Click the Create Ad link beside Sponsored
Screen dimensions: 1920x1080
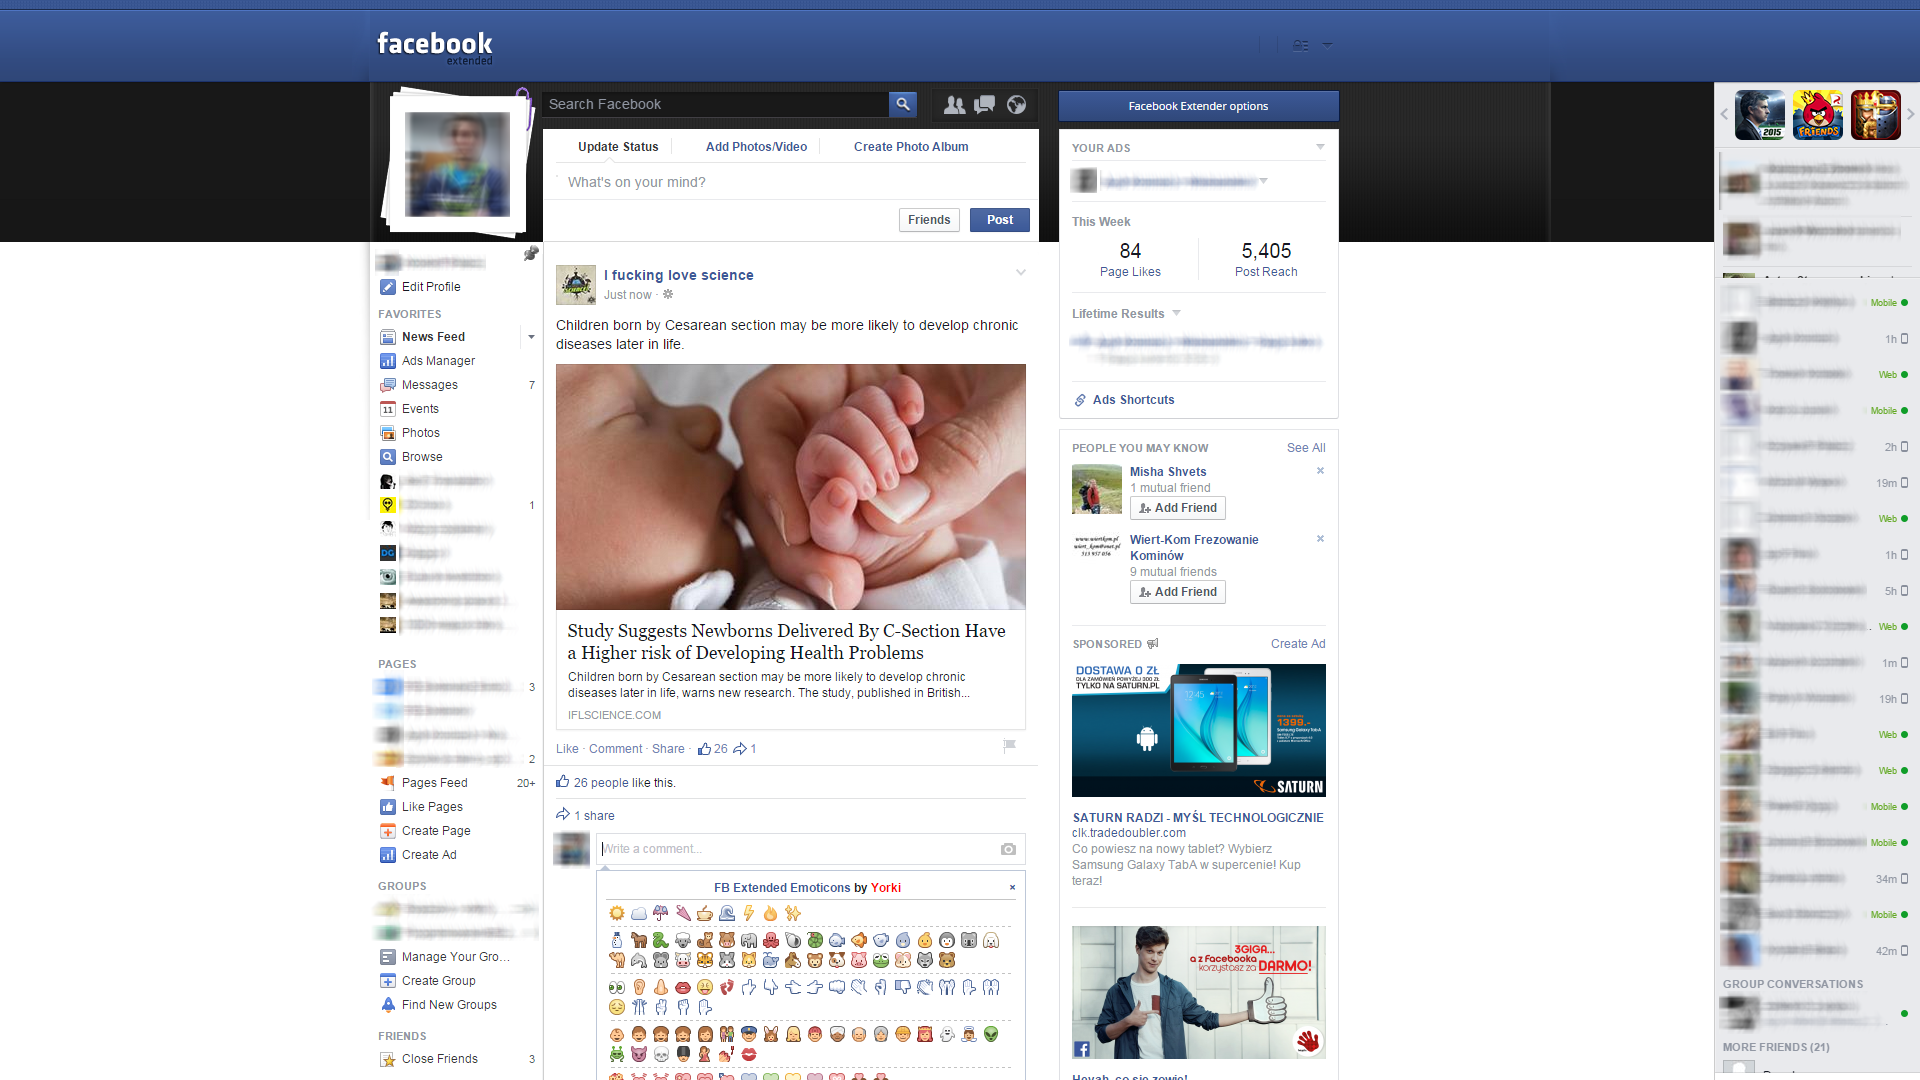[1298, 644]
